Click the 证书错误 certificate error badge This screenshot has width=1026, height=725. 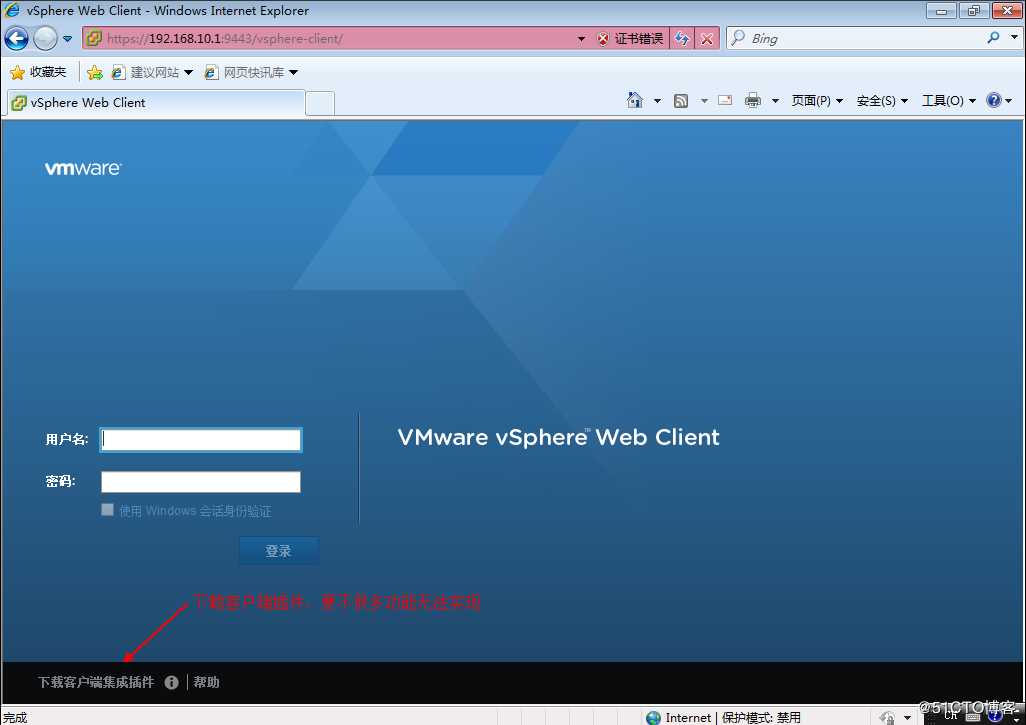point(629,39)
